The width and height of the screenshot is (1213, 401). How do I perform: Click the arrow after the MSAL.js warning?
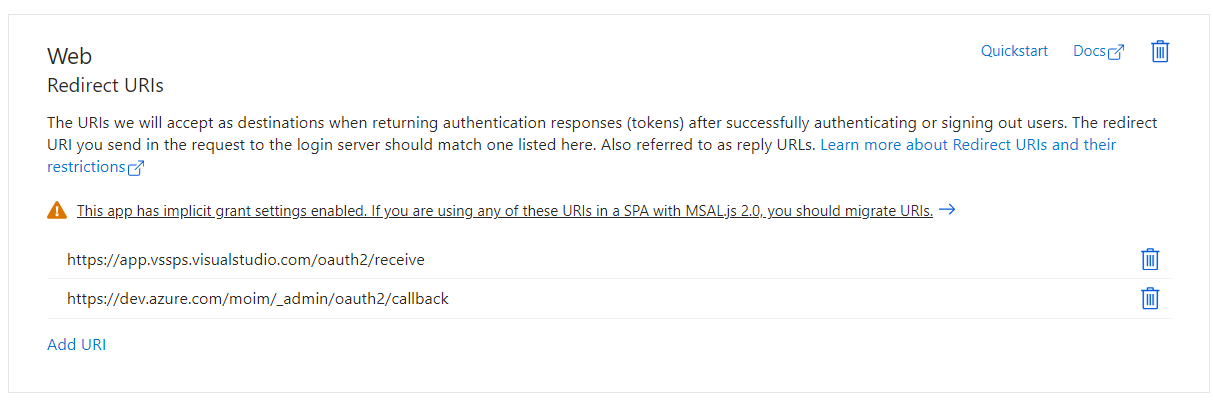[947, 210]
